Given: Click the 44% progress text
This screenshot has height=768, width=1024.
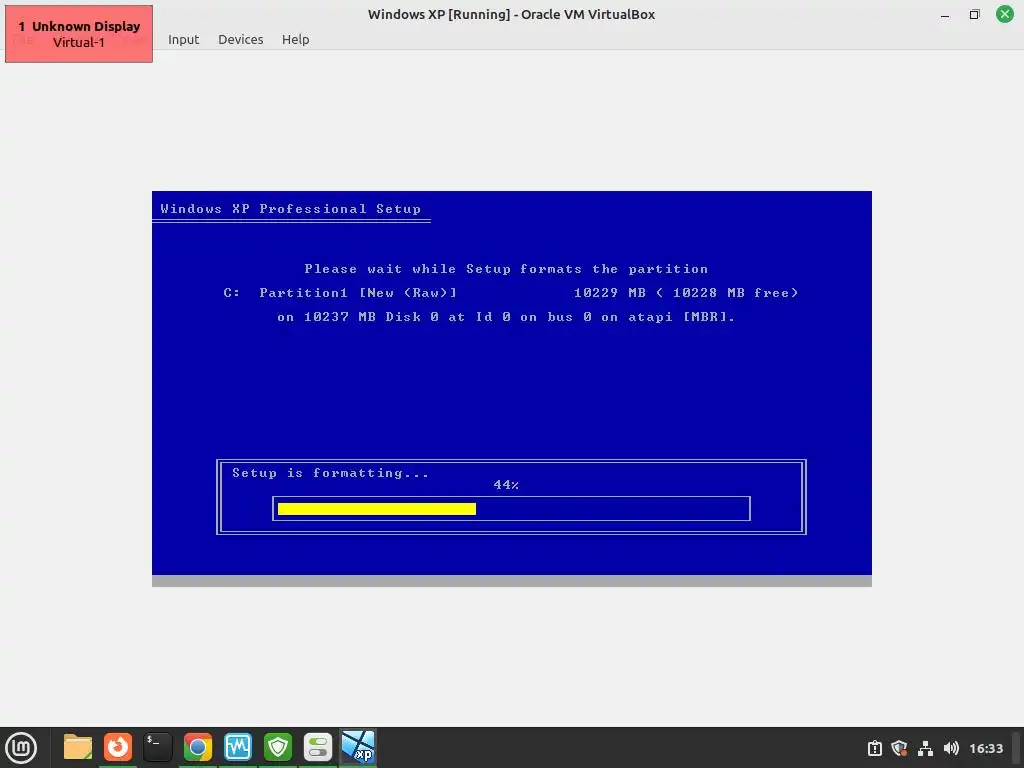Looking at the screenshot, I should 506,485.
